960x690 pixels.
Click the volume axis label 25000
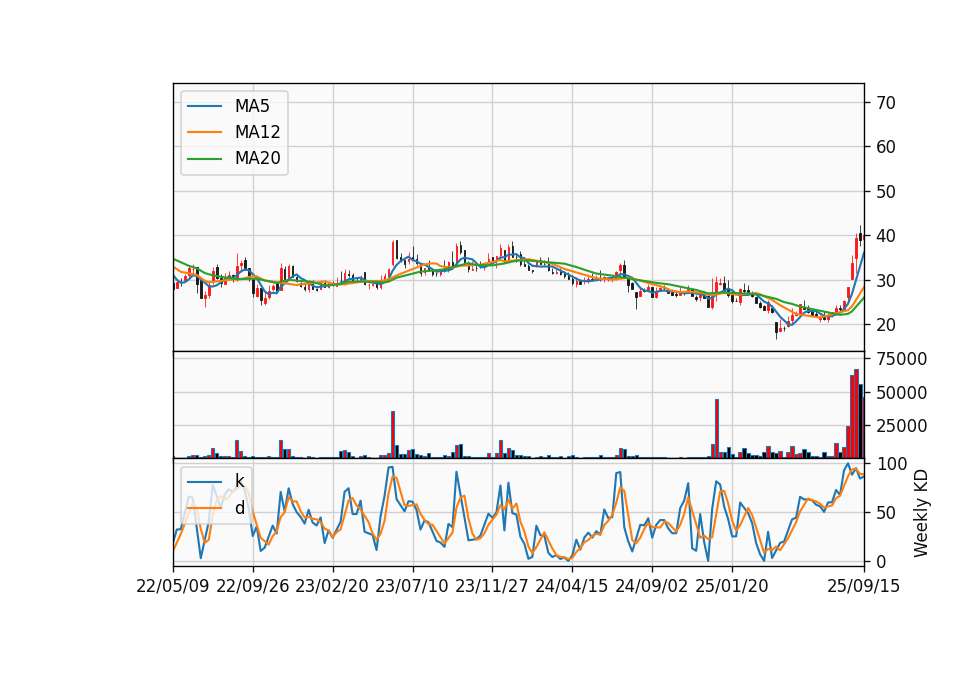pos(901,426)
